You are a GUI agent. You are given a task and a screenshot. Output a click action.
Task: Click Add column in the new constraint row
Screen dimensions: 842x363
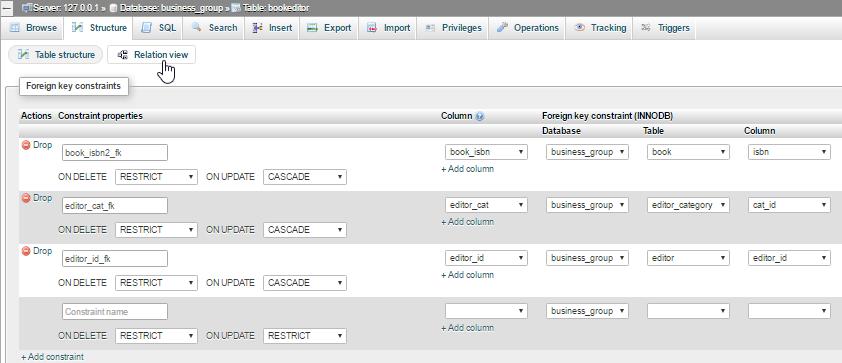click(468, 328)
